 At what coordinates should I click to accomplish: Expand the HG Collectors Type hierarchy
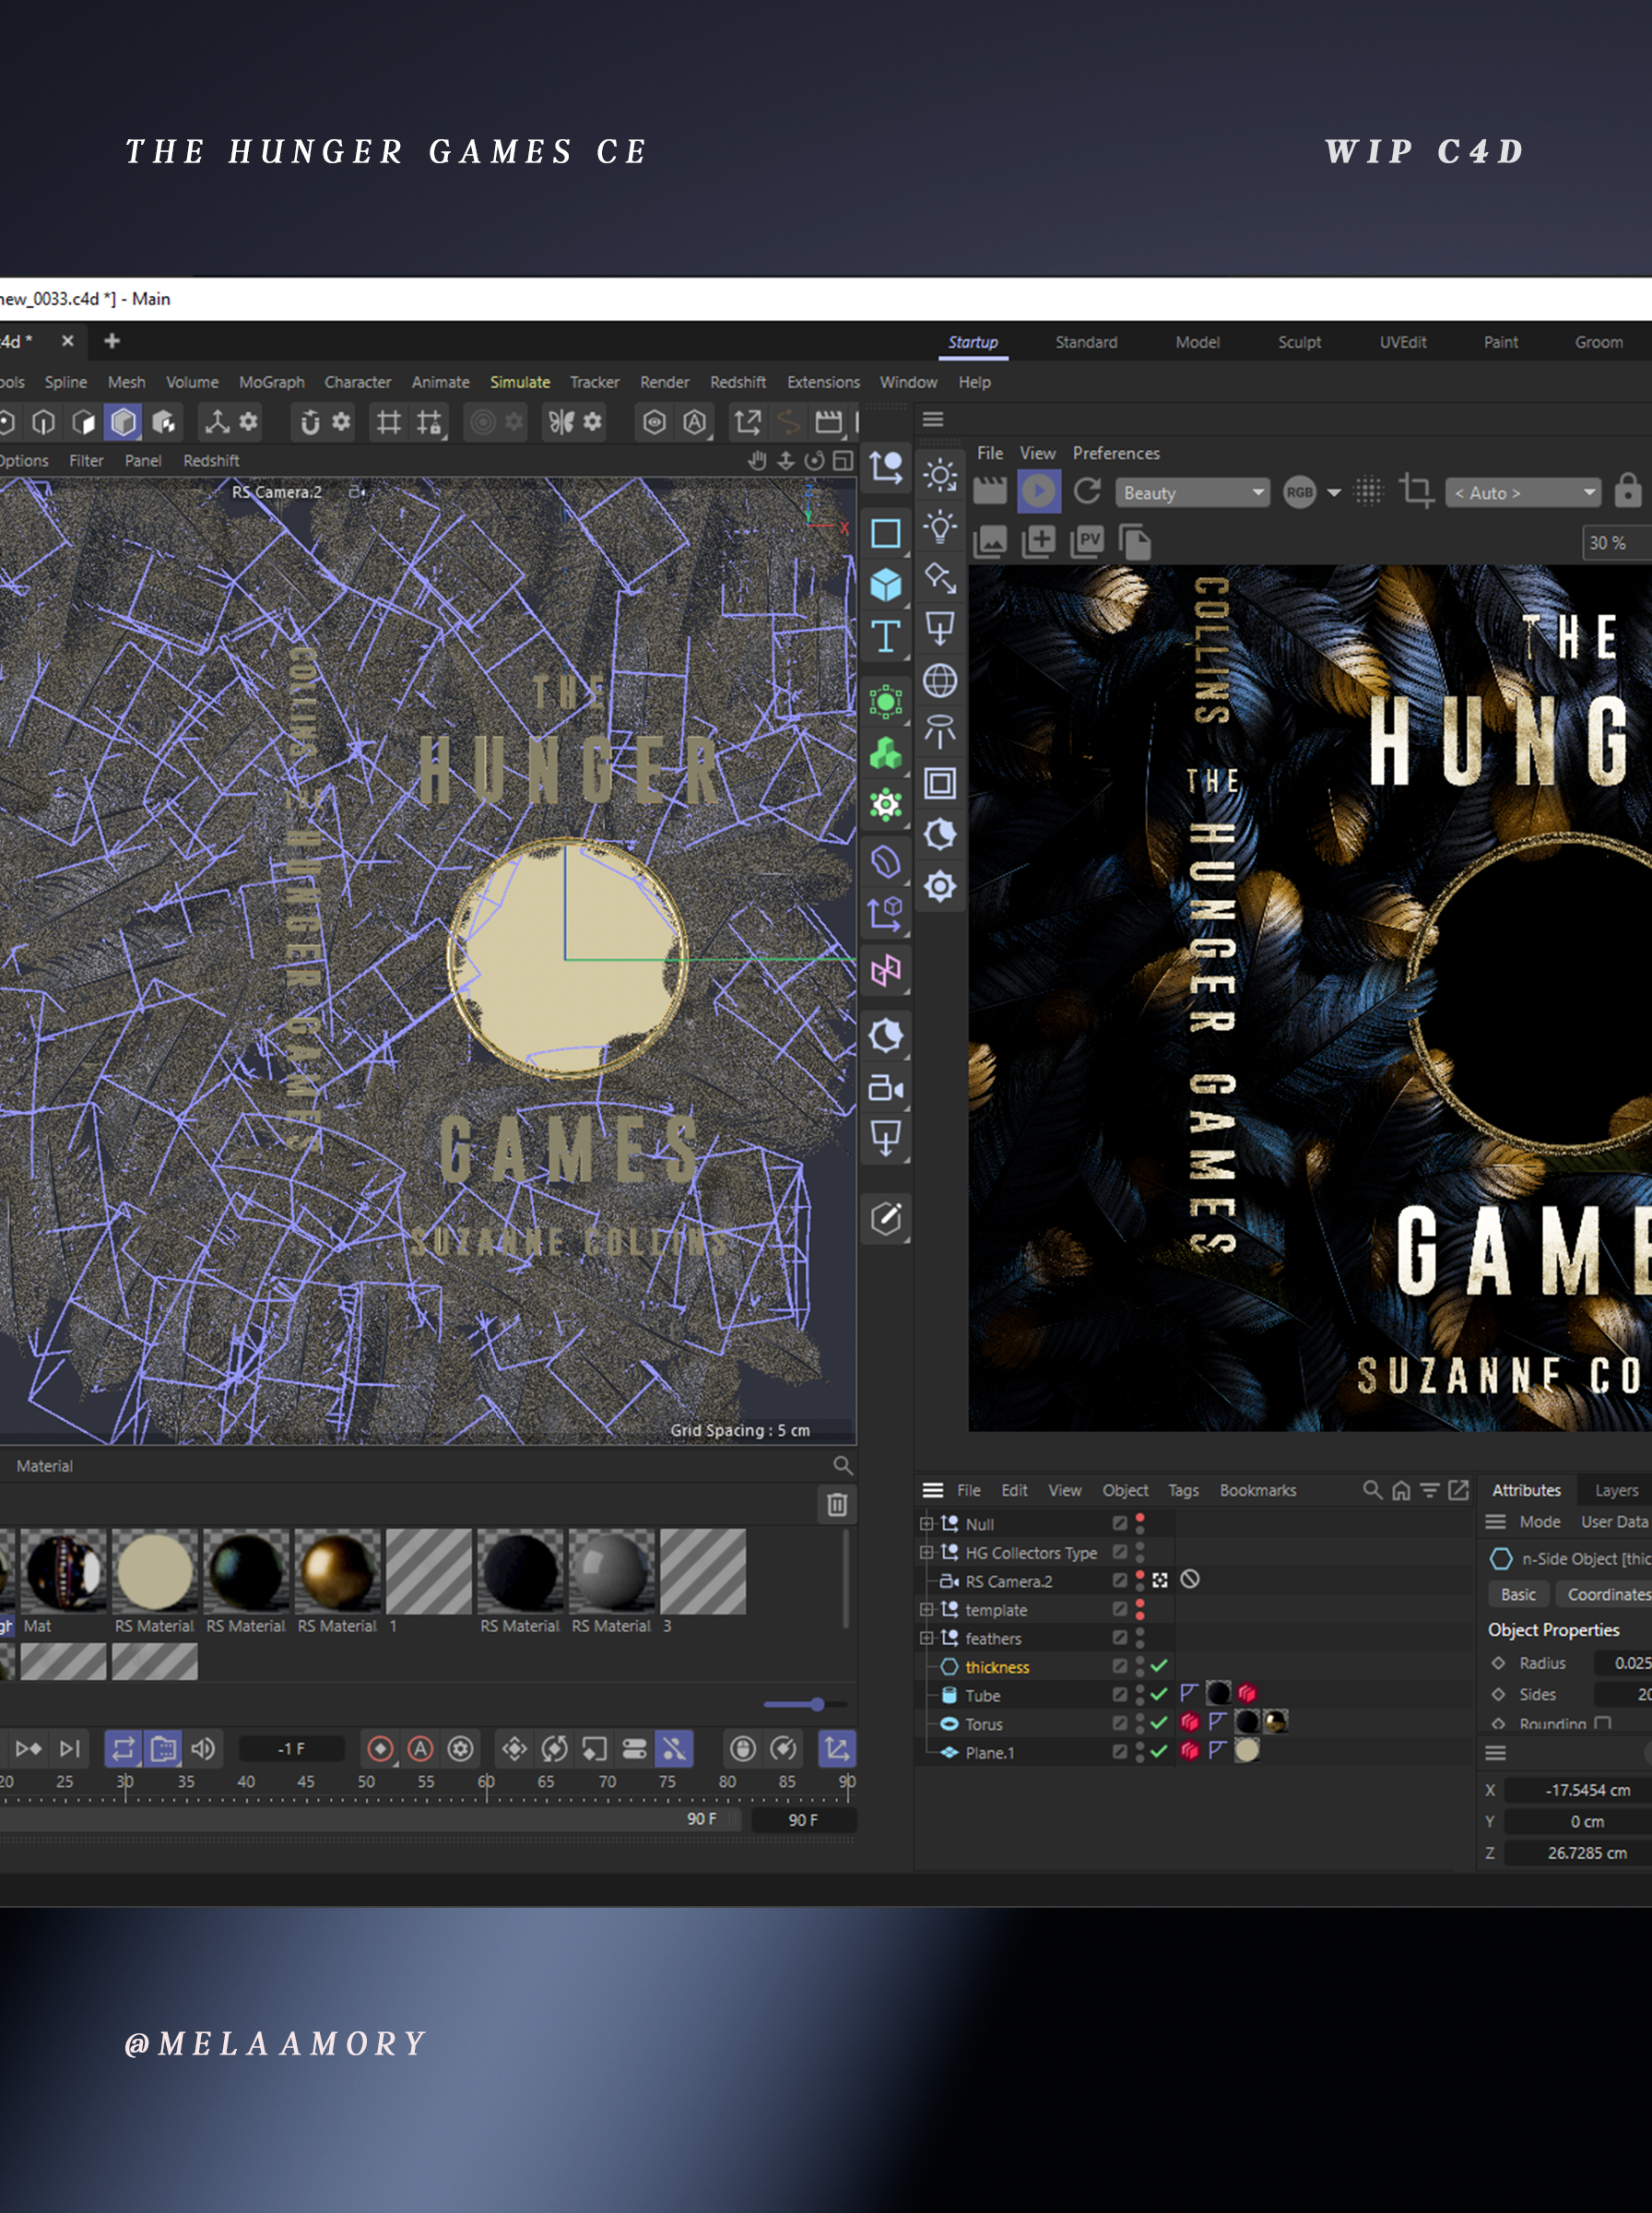[926, 1552]
